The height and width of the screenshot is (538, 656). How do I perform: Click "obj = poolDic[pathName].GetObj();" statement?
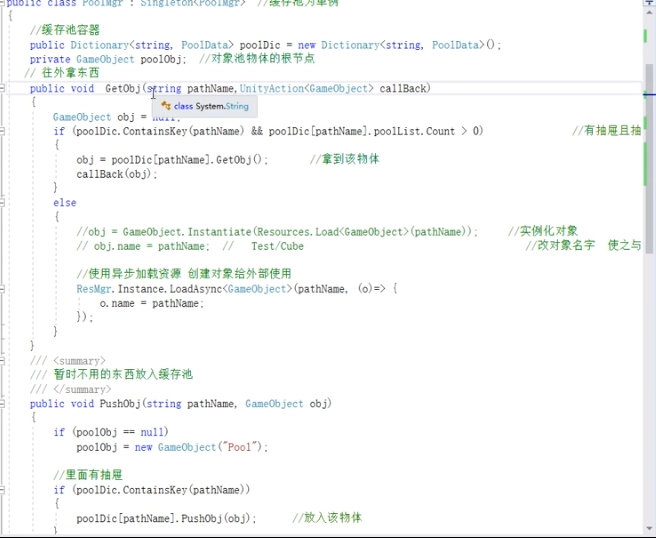(x=172, y=160)
